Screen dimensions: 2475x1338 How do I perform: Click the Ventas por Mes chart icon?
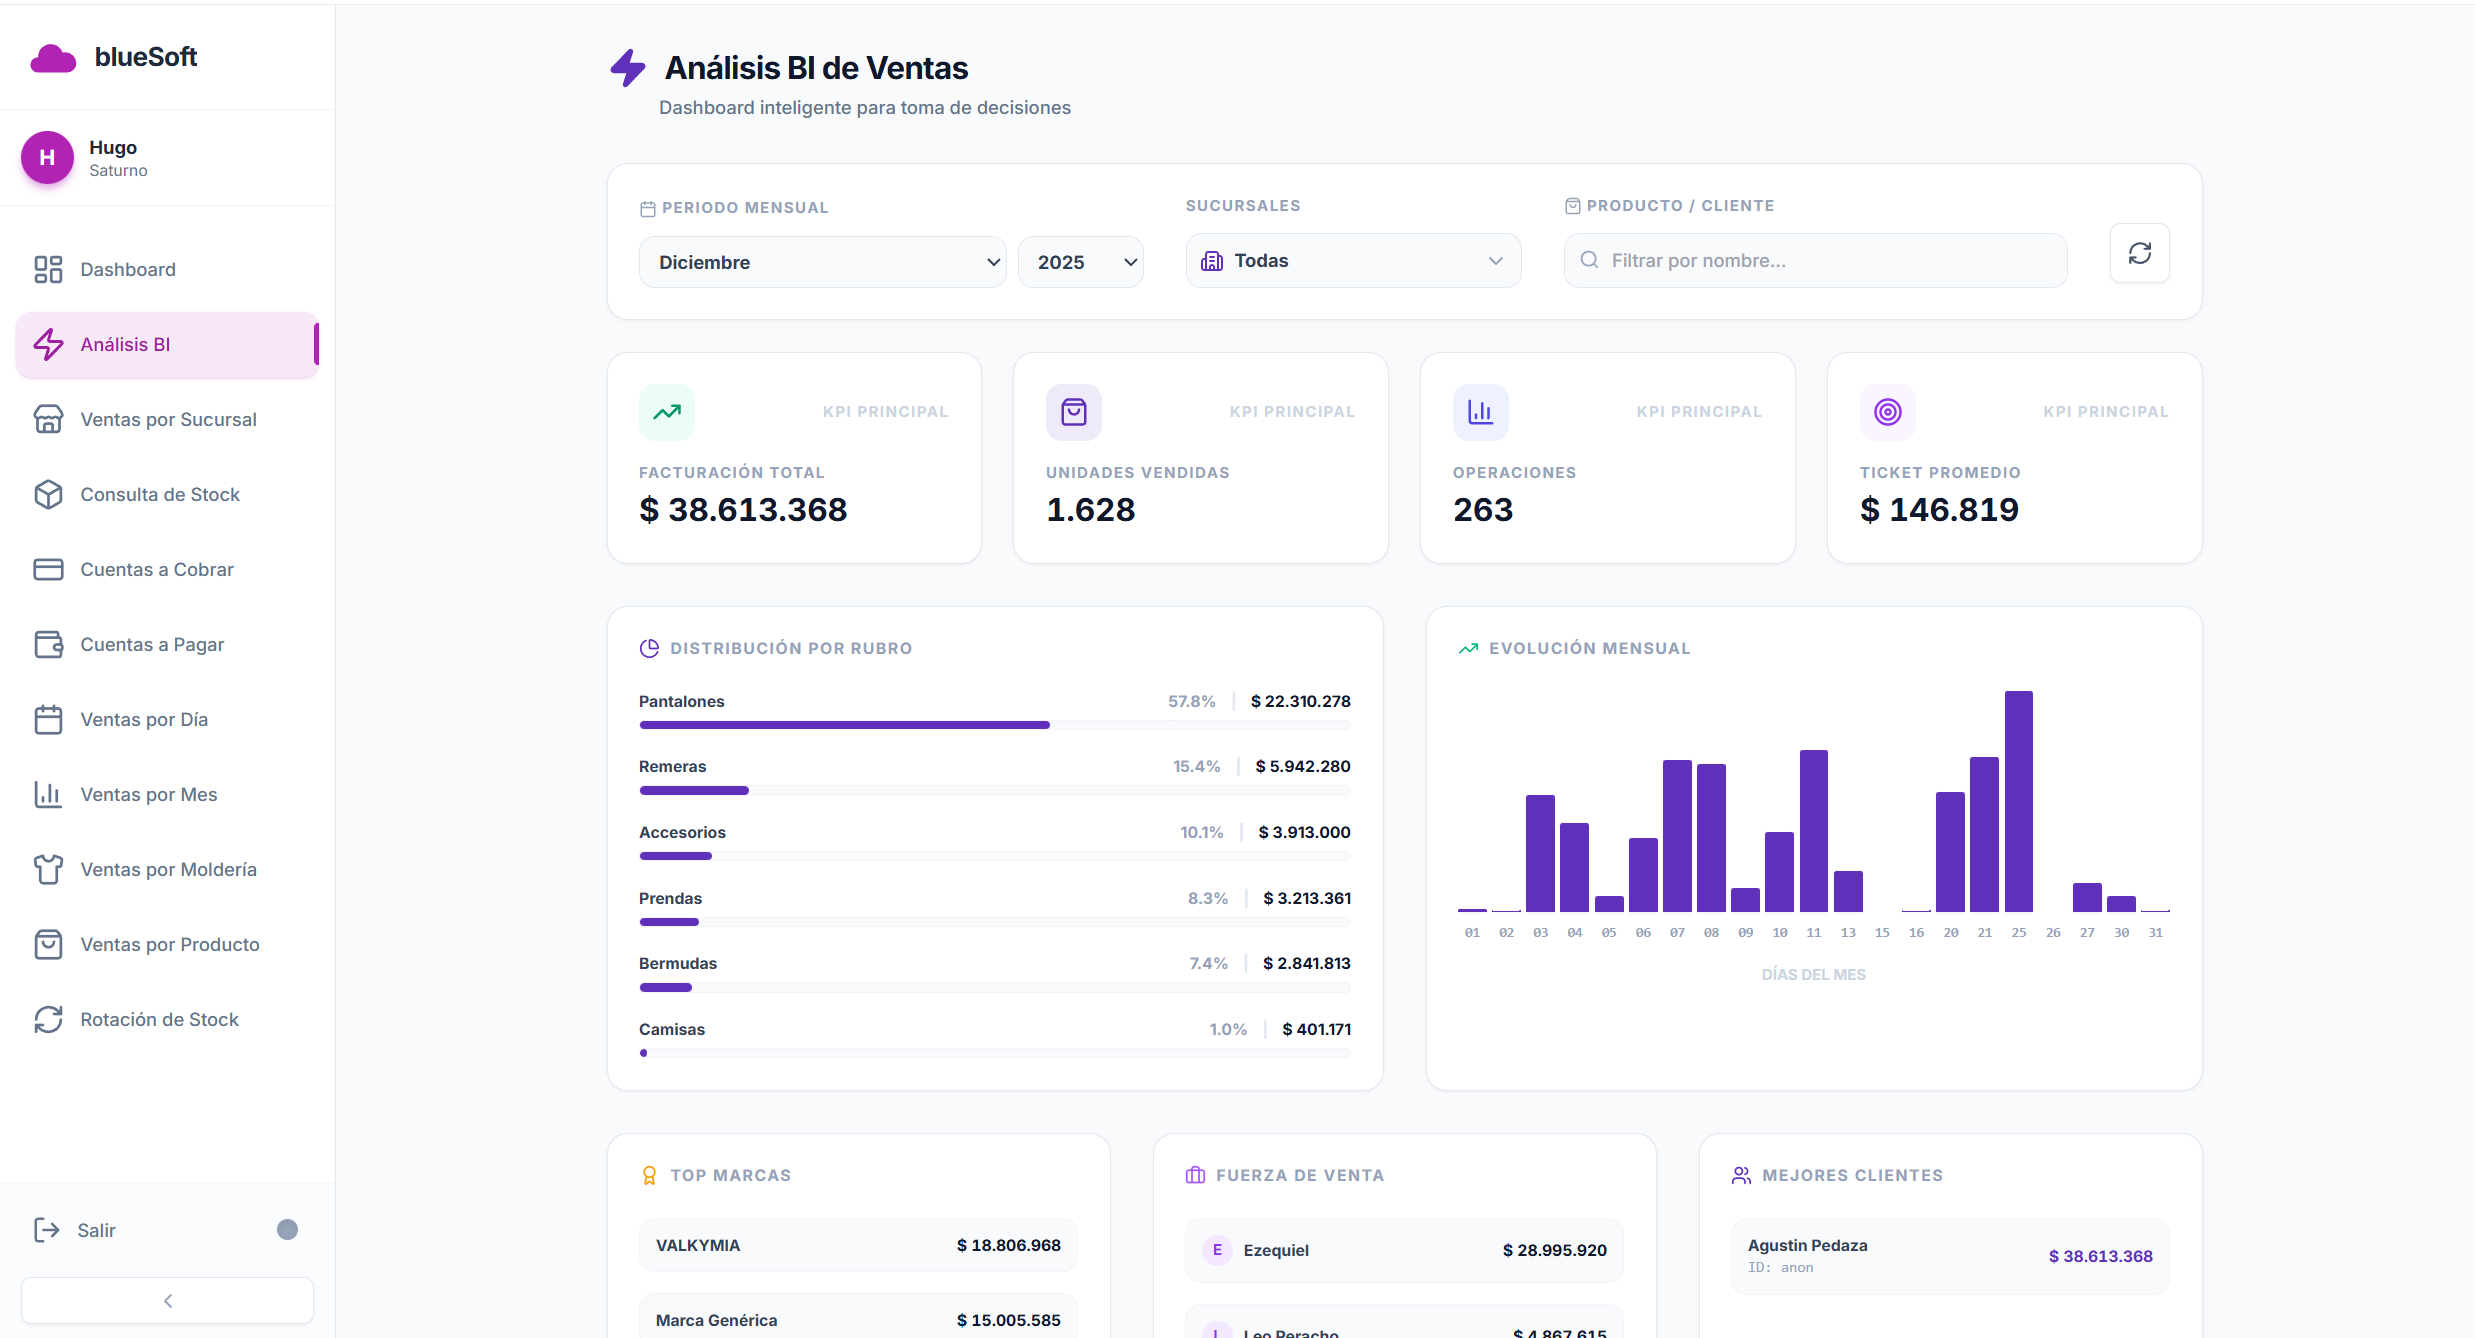(x=49, y=794)
